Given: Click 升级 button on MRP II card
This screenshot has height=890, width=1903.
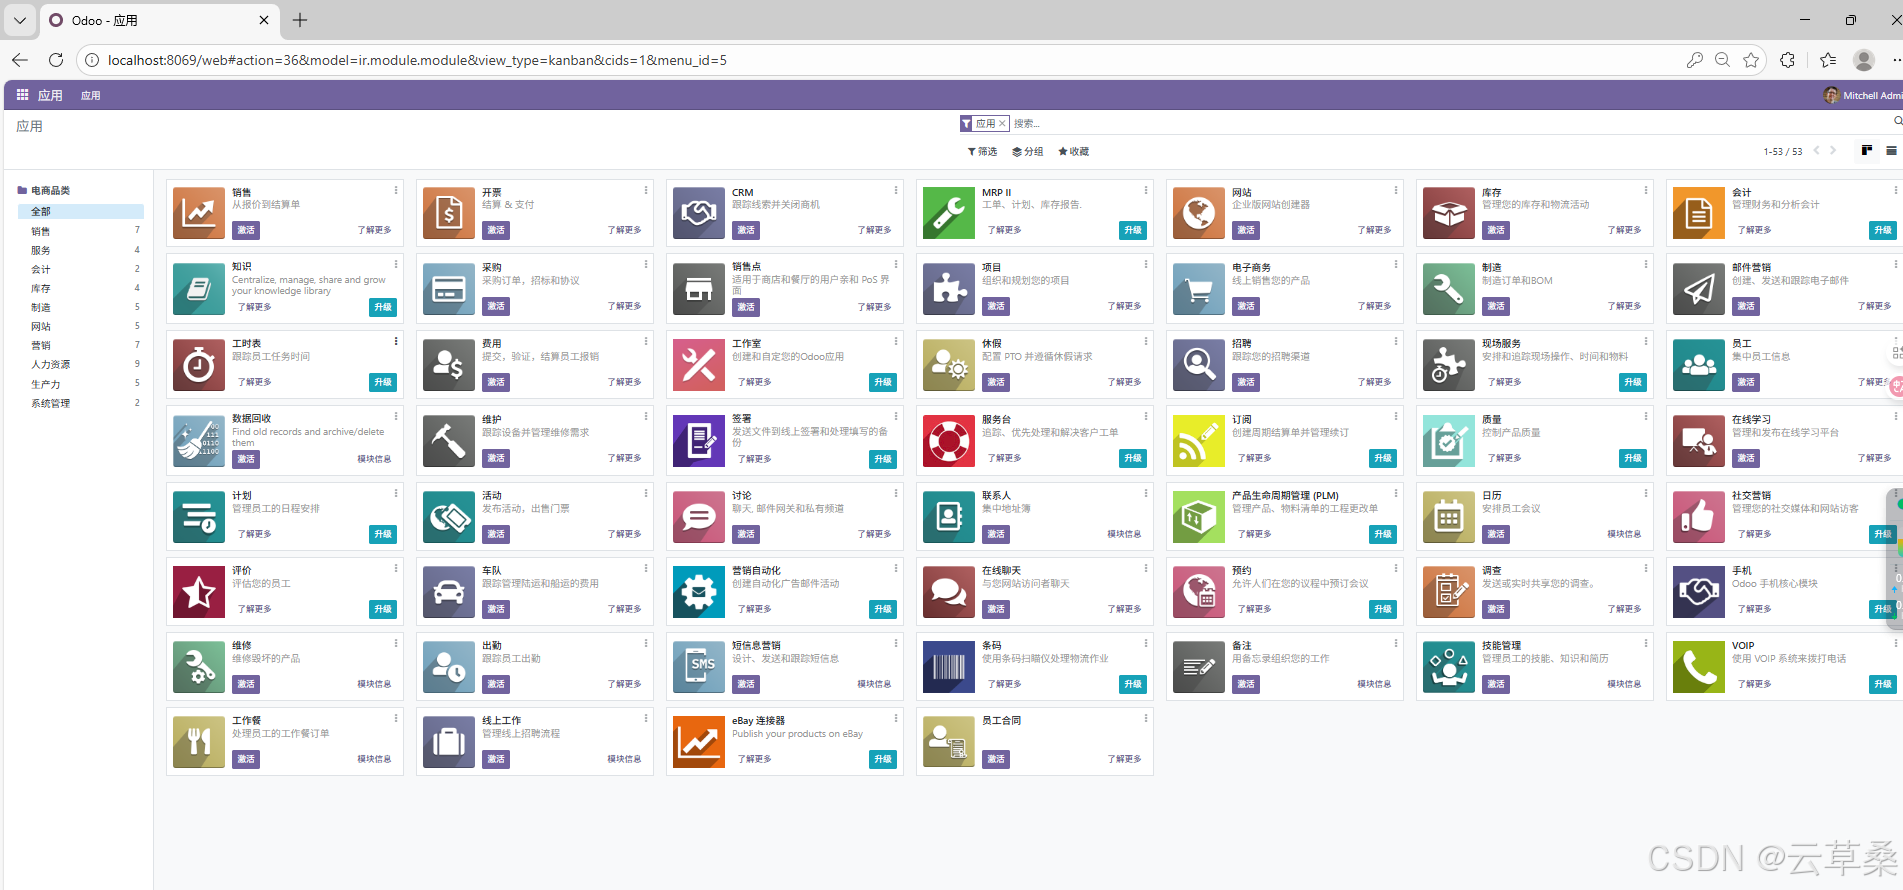Looking at the screenshot, I should 1133,230.
